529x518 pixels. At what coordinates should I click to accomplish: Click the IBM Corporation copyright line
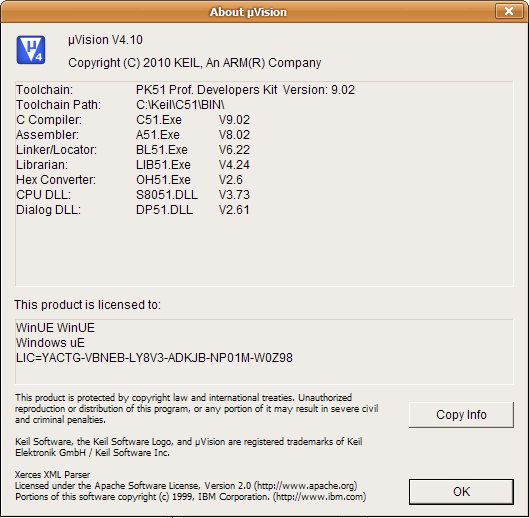click(x=191, y=497)
